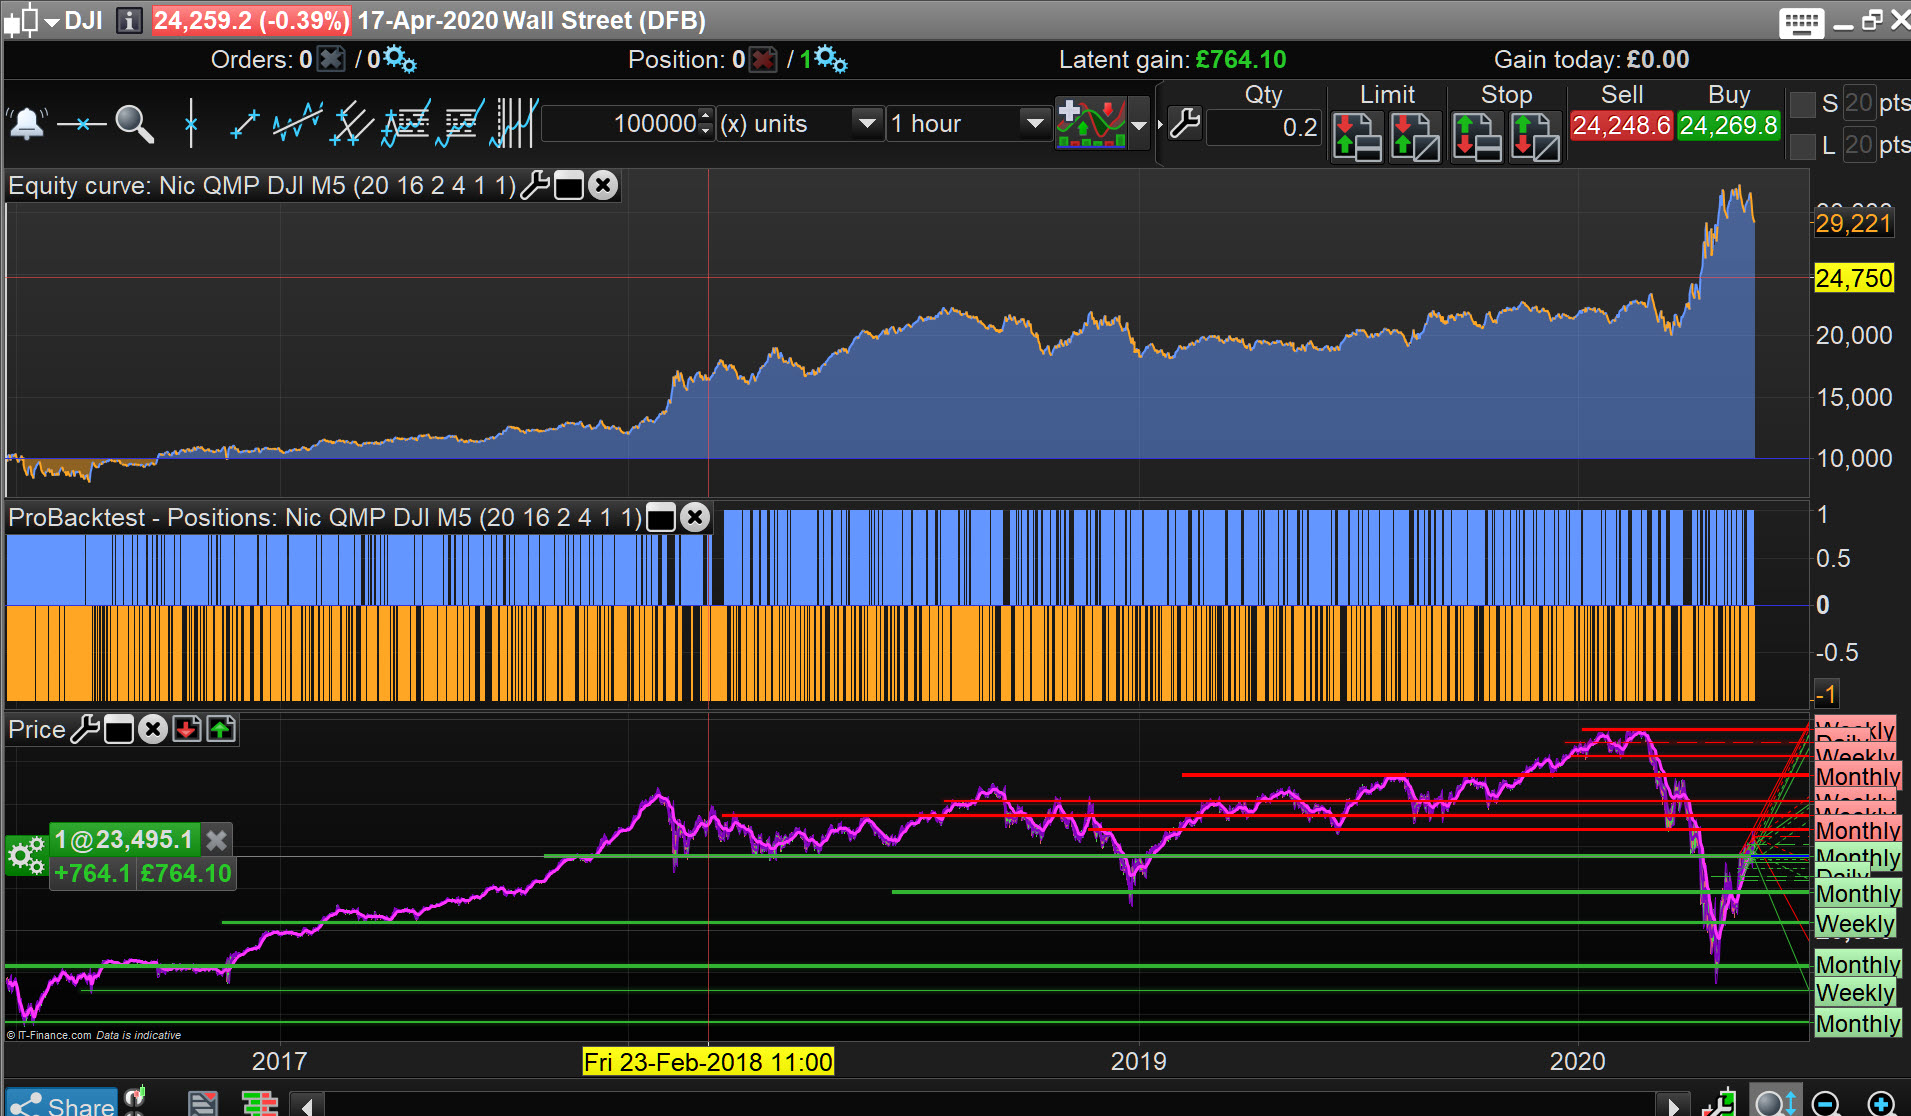1911x1116 pixels.
Task: Open Equity curve panel wrench settings
Action: click(x=536, y=186)
